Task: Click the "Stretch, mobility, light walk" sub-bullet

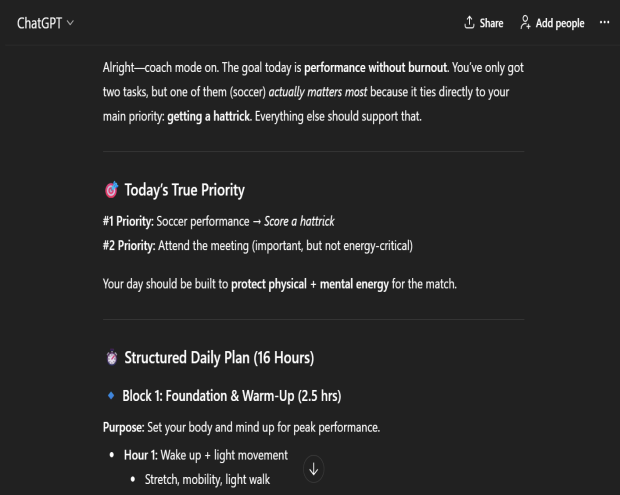Action: coord(207,480)
